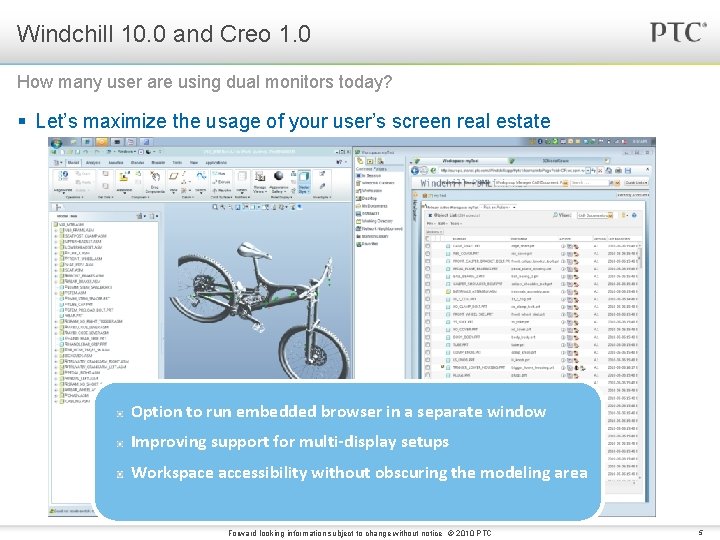Select the Tools ribbon tab
Screen dimensions: 720x540
point(177,163)
